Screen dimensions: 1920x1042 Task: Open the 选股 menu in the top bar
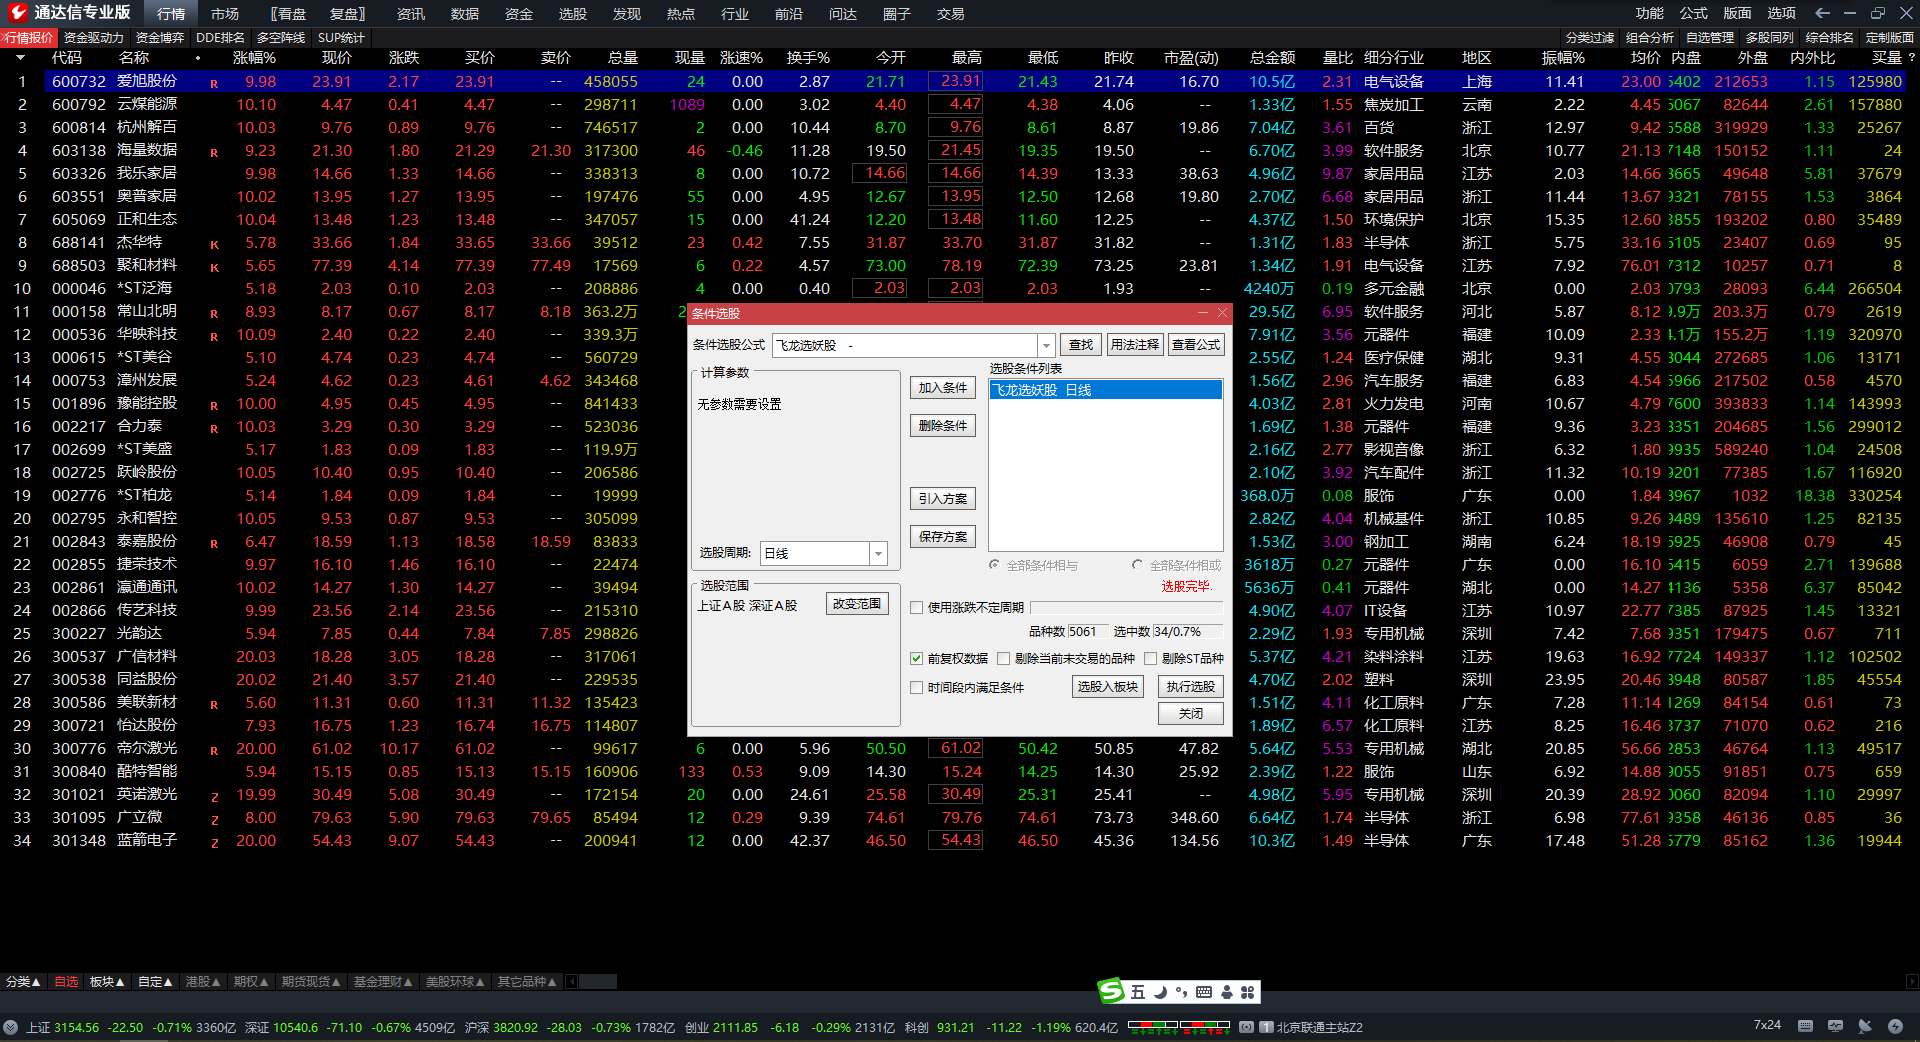click(573, 14)
